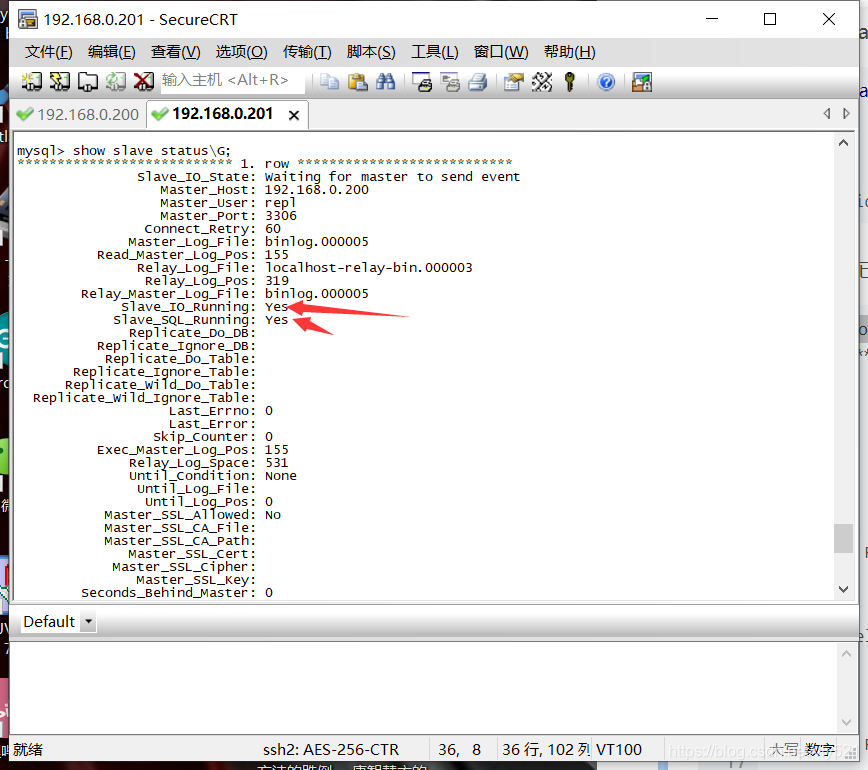Click the Seconds_Behind_Master label
The image size is (868, 770).
tap(168, 593)
